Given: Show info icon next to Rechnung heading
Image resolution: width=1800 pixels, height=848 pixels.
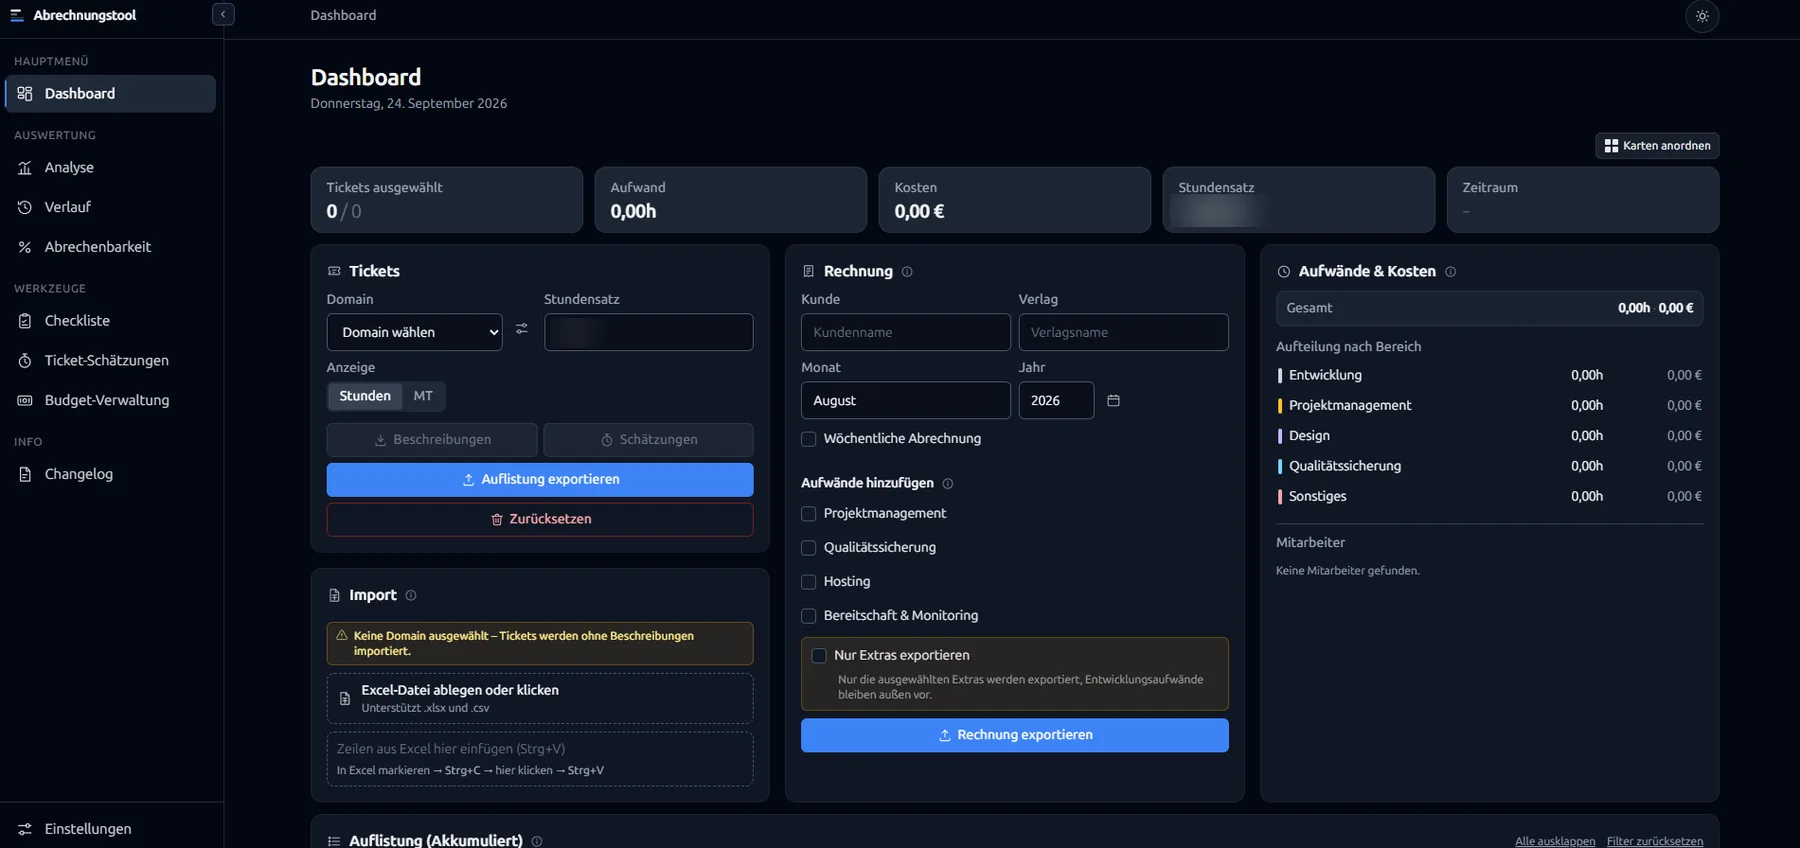Looking at the screenshot, I should click(907, 272).
